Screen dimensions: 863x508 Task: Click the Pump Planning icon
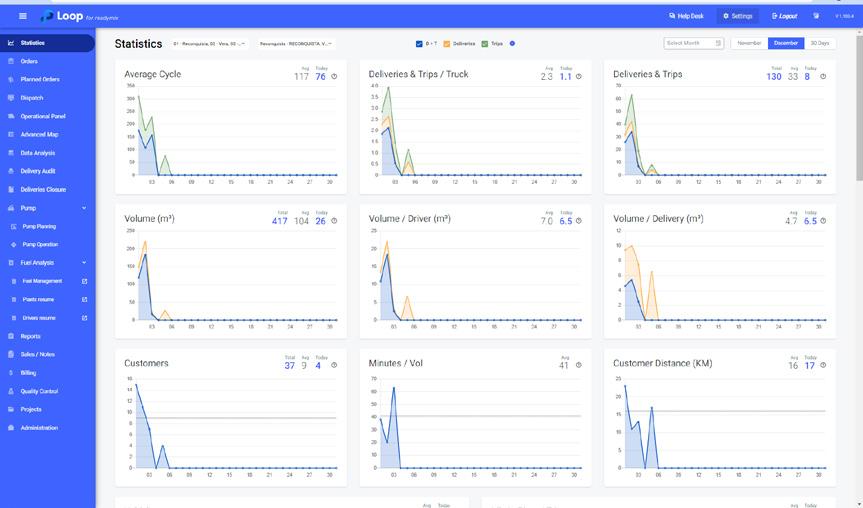point(14,226)
